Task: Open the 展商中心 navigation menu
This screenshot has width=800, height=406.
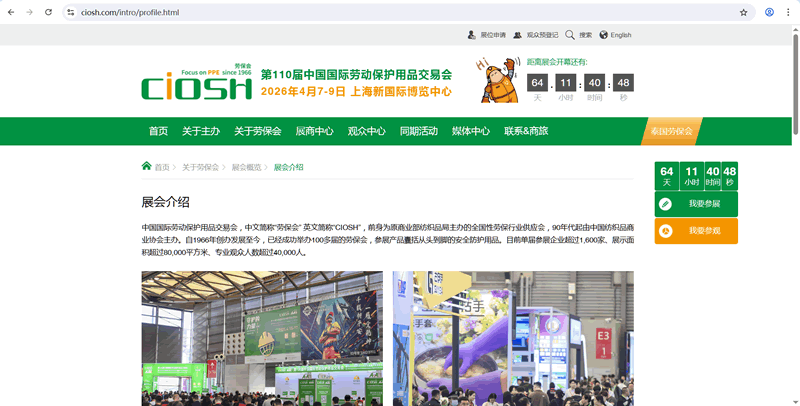Action: (x=314, y=131)
